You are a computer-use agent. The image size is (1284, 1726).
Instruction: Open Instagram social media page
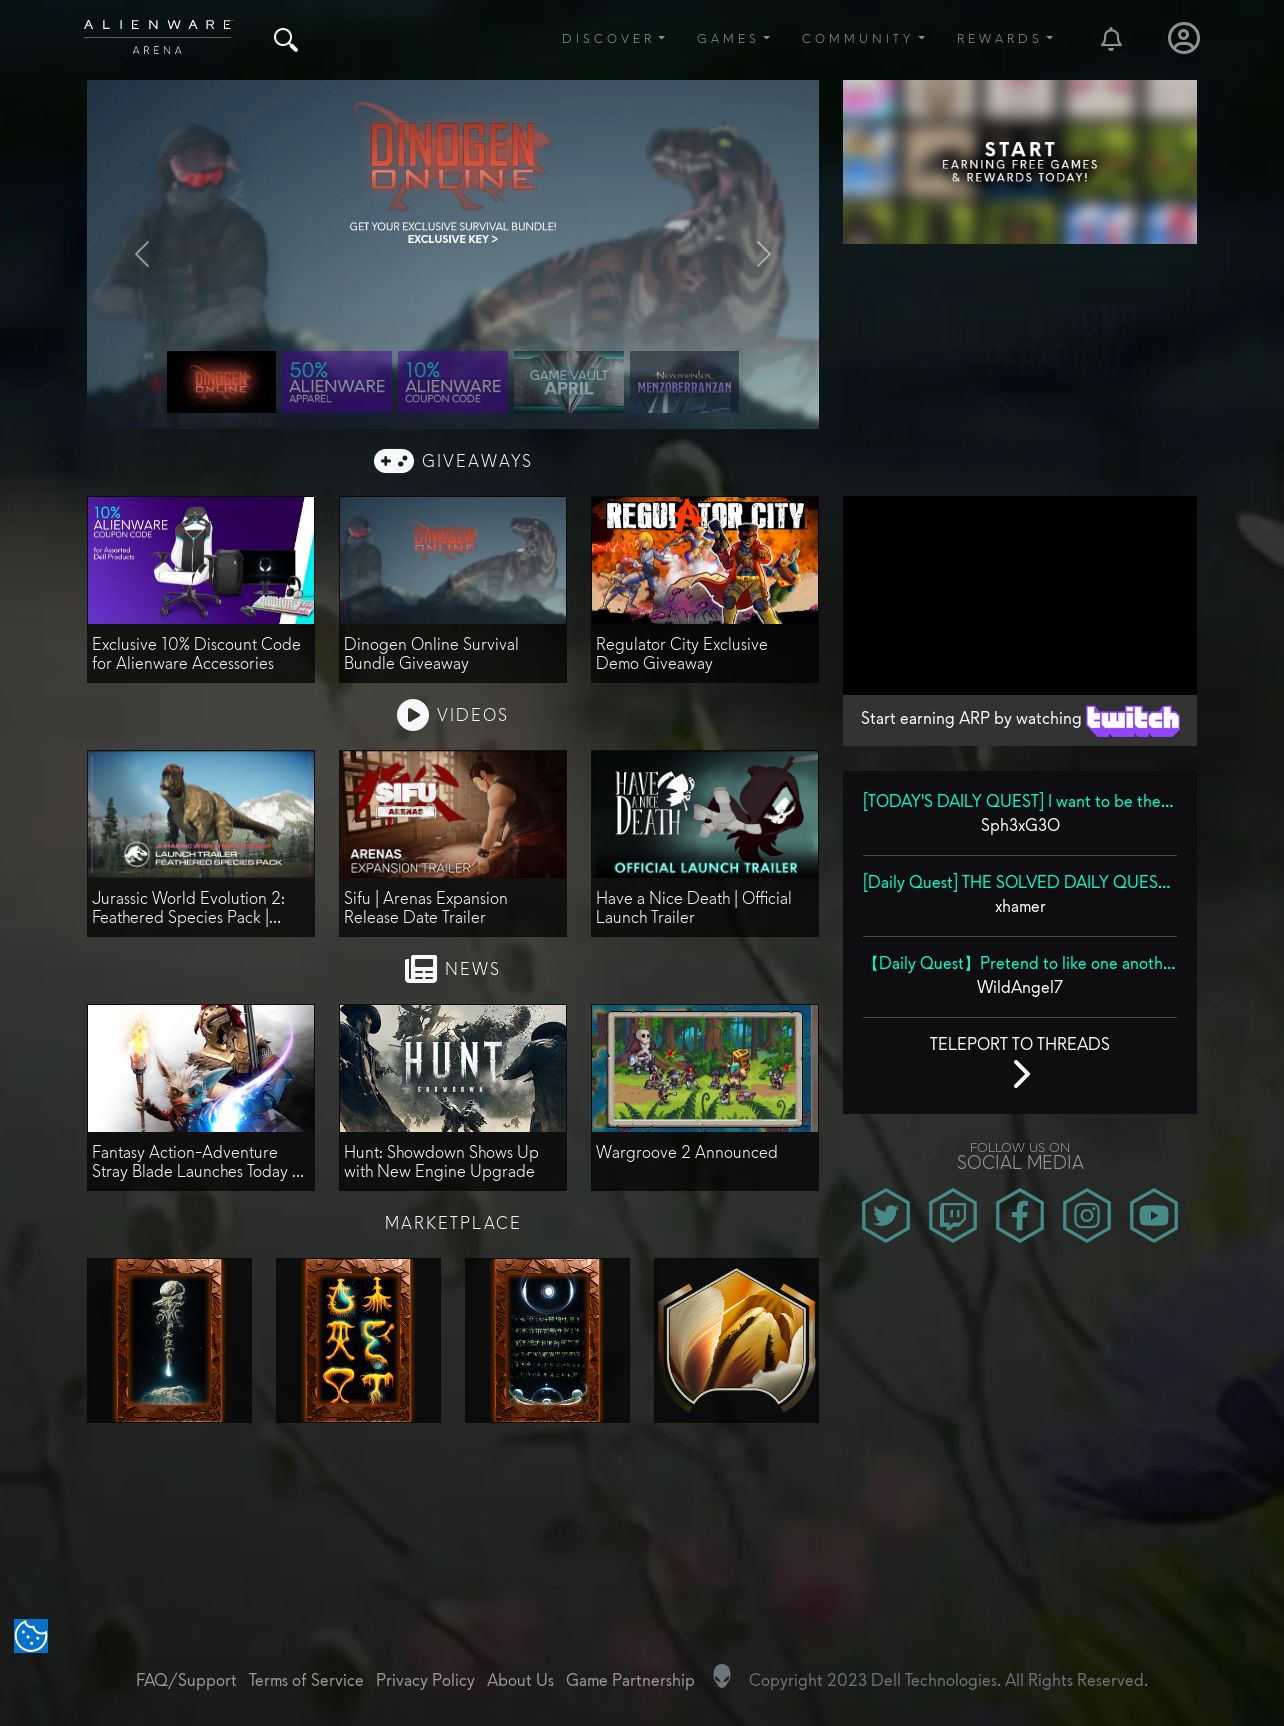tap(1087, 1215)
